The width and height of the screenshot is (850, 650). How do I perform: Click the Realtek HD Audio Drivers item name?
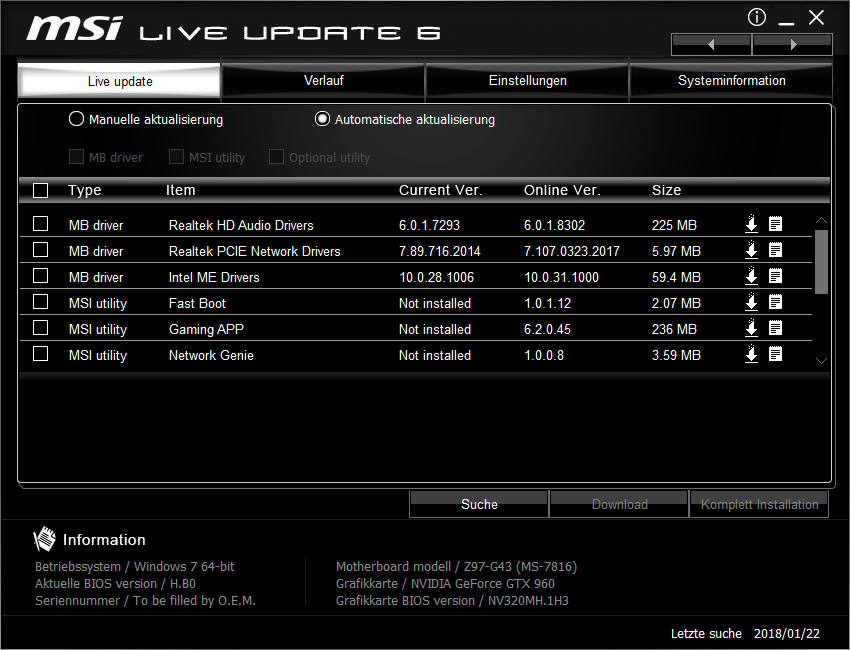(241, 225)
